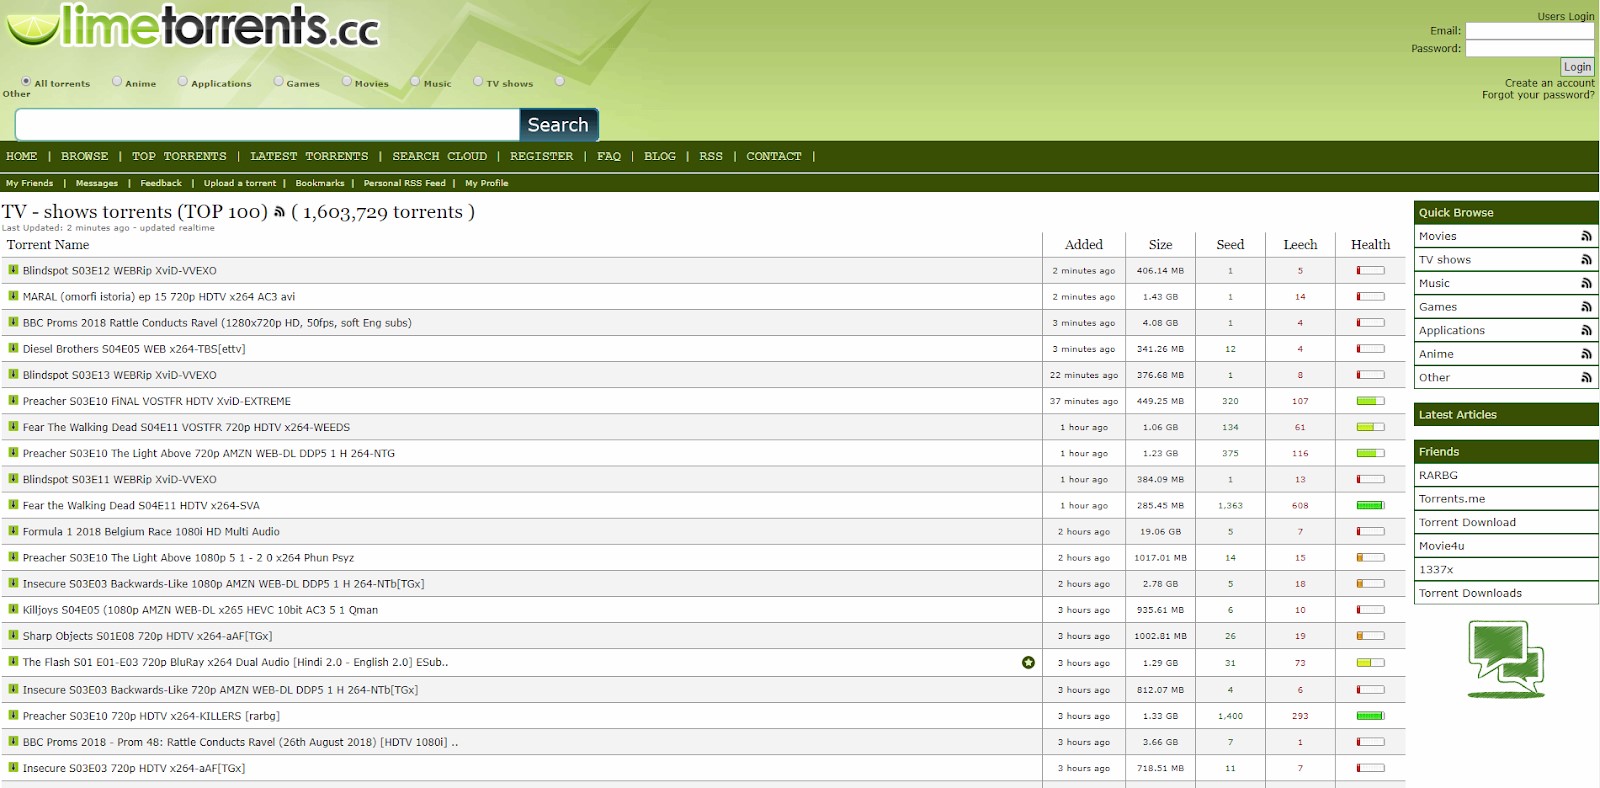
Task: Open Upload a torrent link
Action: point(240,183)
